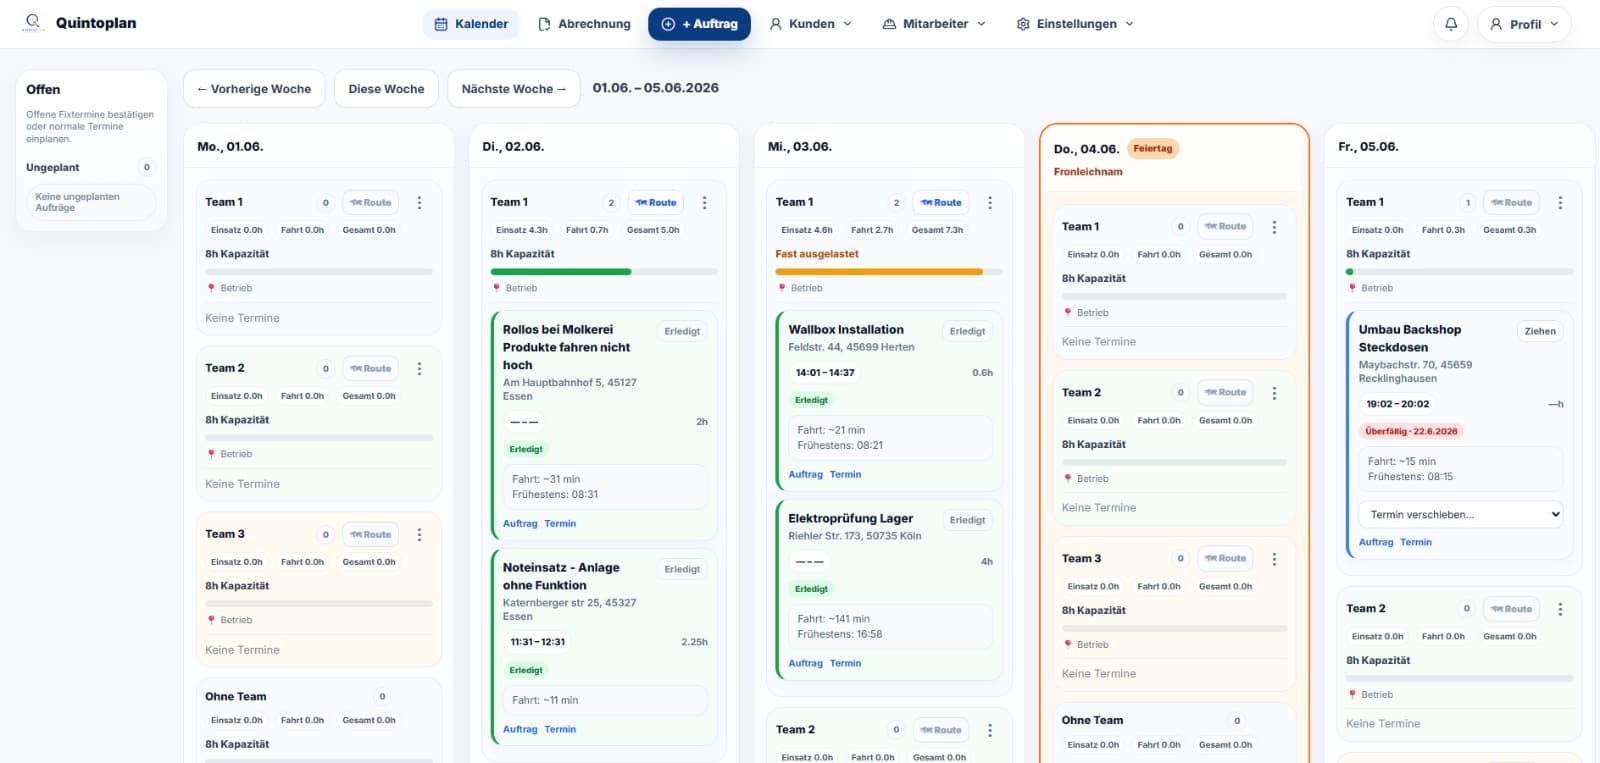Open three-dot menu for Thursday Team 3
The height and width of the screenshot is (763, 1600).
coord(1274,559)
